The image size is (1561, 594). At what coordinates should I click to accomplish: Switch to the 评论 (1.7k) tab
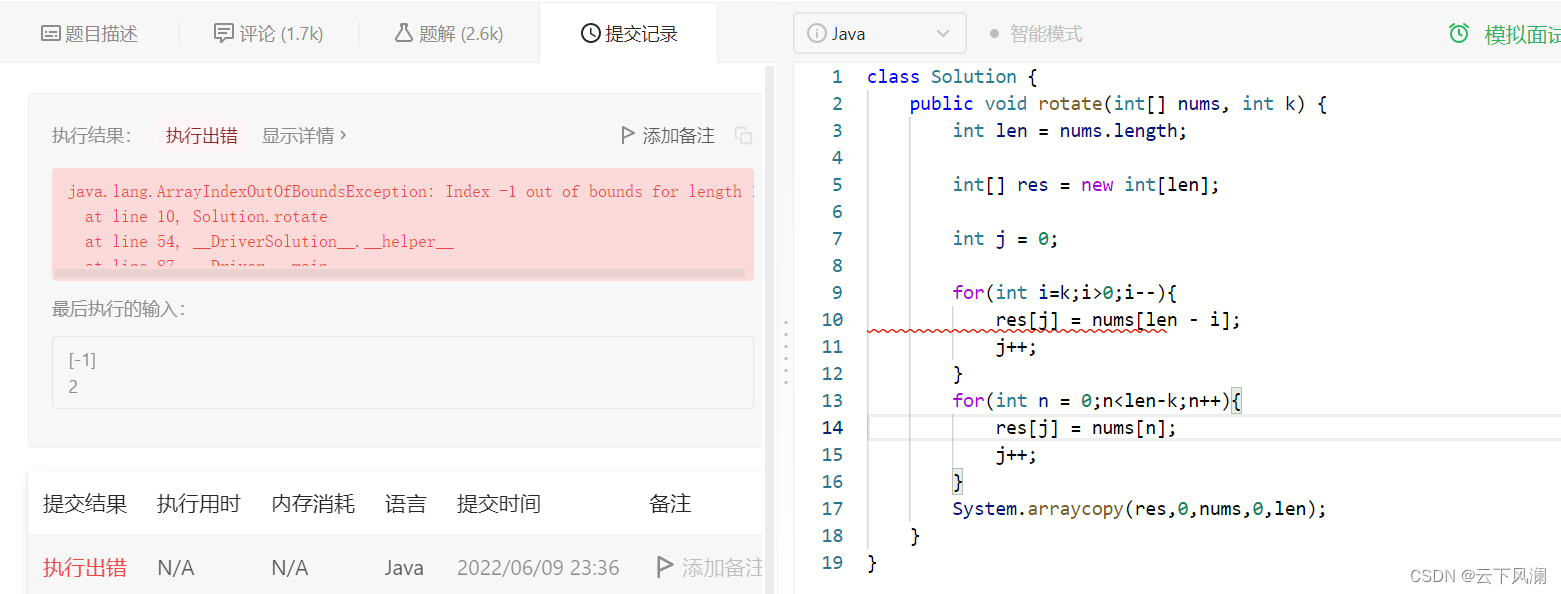tap(268, 33)
